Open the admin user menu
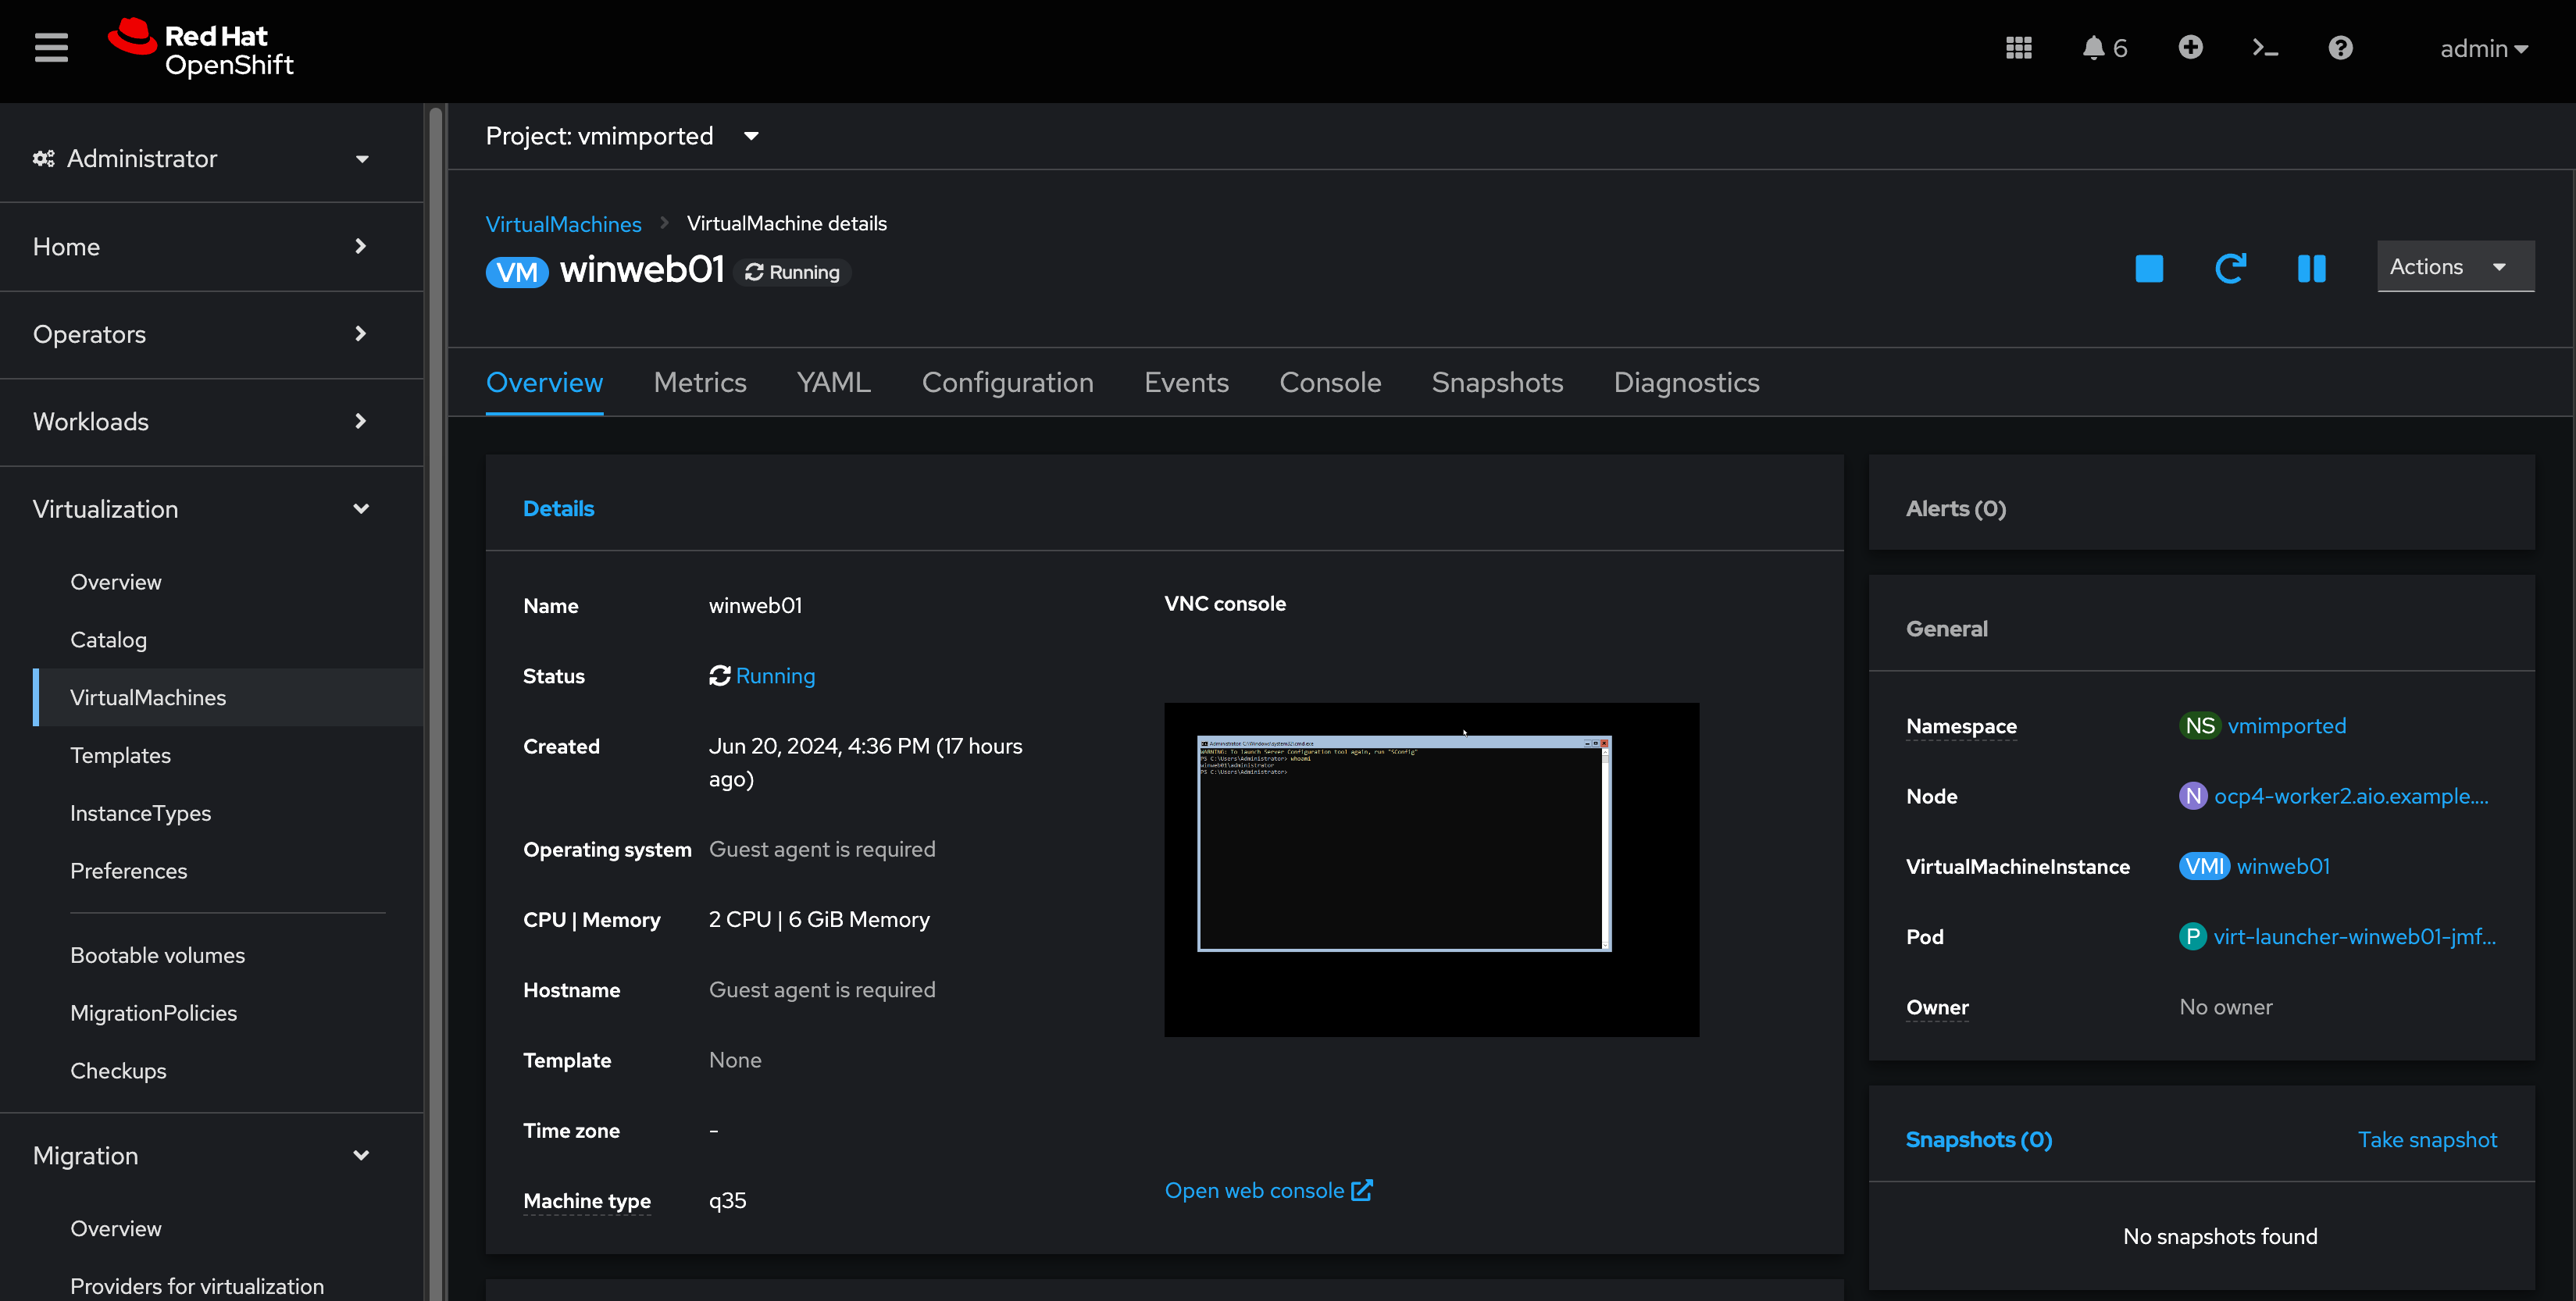 (x=2484, y=47)
